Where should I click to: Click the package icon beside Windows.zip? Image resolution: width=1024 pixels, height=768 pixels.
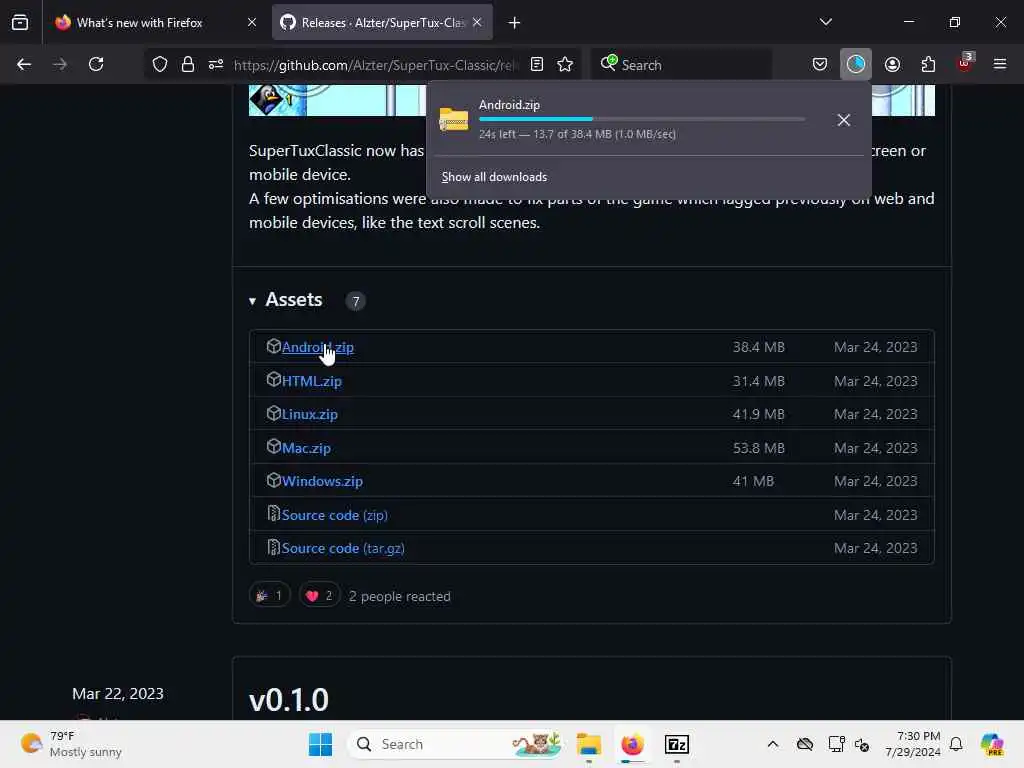pos(274,480)
